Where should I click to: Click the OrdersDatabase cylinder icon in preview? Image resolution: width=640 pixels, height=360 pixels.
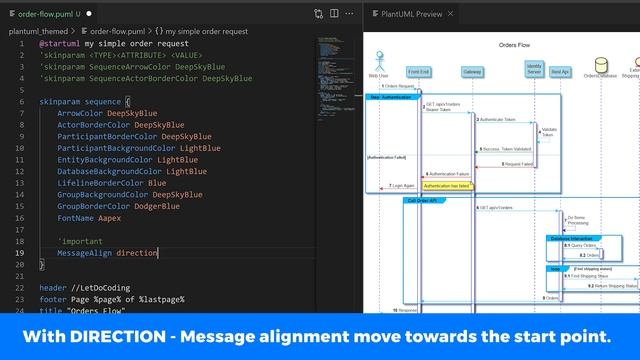[601, 65]
